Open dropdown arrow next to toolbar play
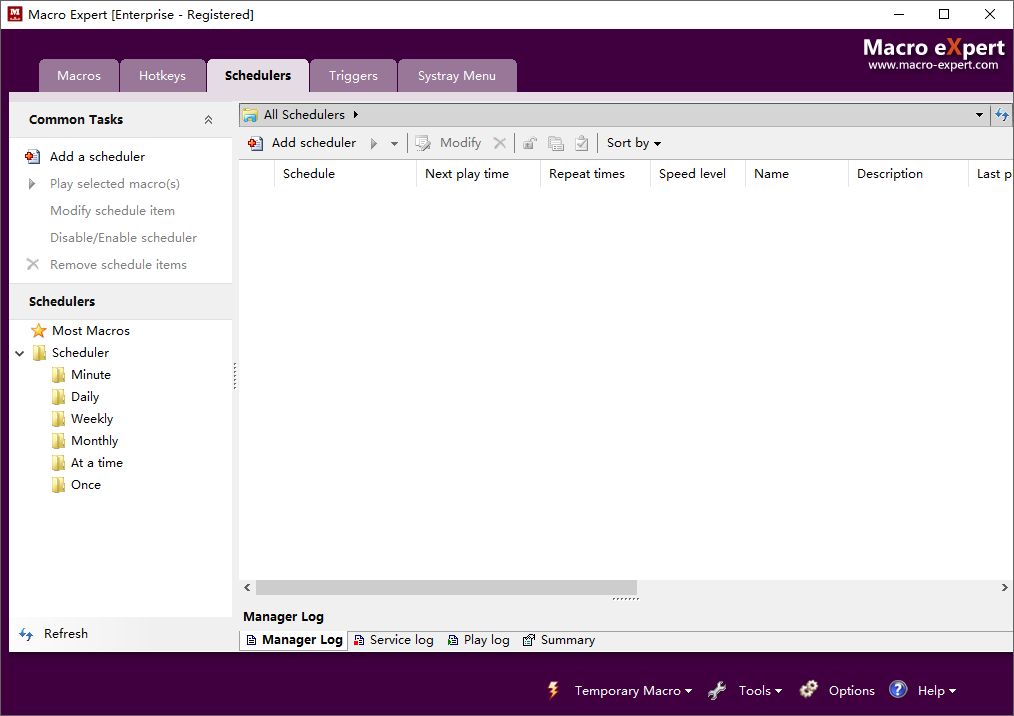Image resolution: width=1014 pixels, height=716 pixels. pos(394,144)
